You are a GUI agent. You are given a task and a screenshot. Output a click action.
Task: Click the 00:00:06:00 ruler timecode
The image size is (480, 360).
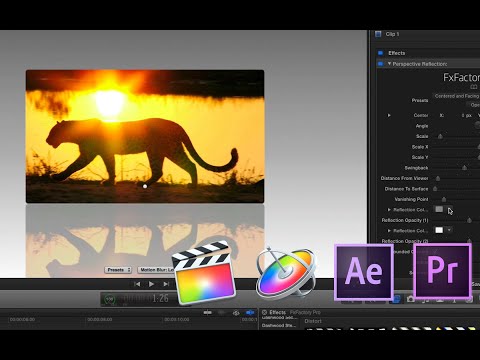(22, 319)
